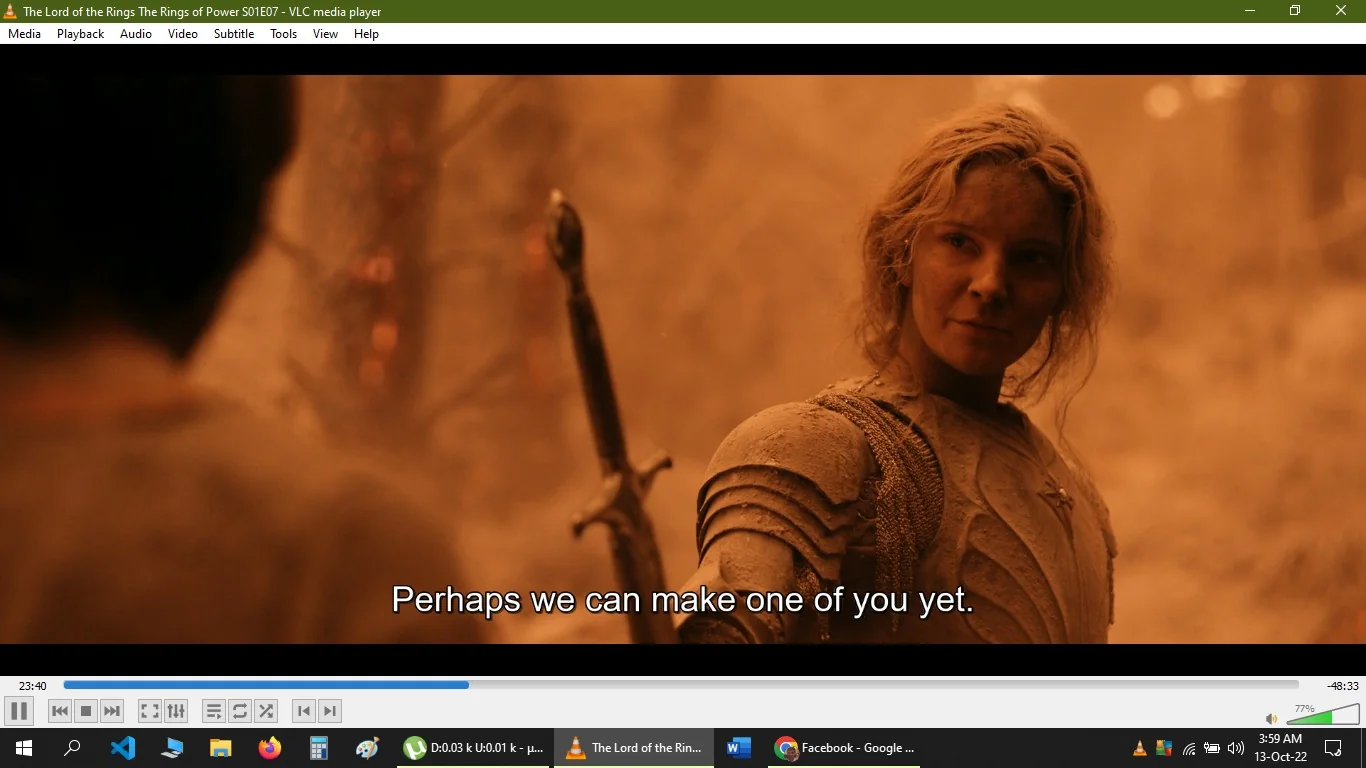Mute audio with the speaker icon

click(1271, 718)
